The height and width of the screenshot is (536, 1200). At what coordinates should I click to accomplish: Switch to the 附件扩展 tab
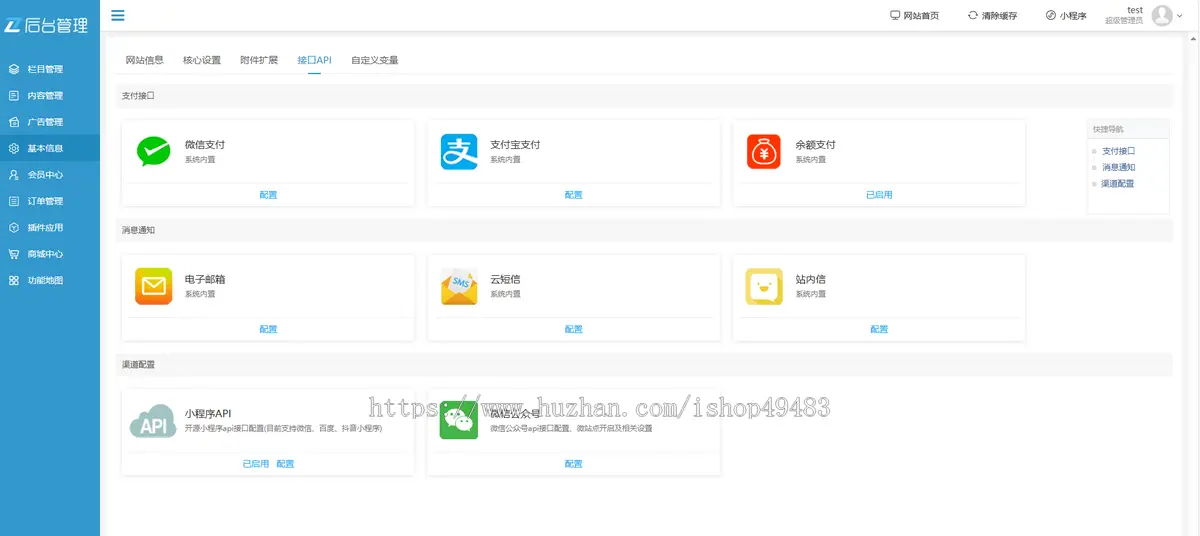click(259, 60)
